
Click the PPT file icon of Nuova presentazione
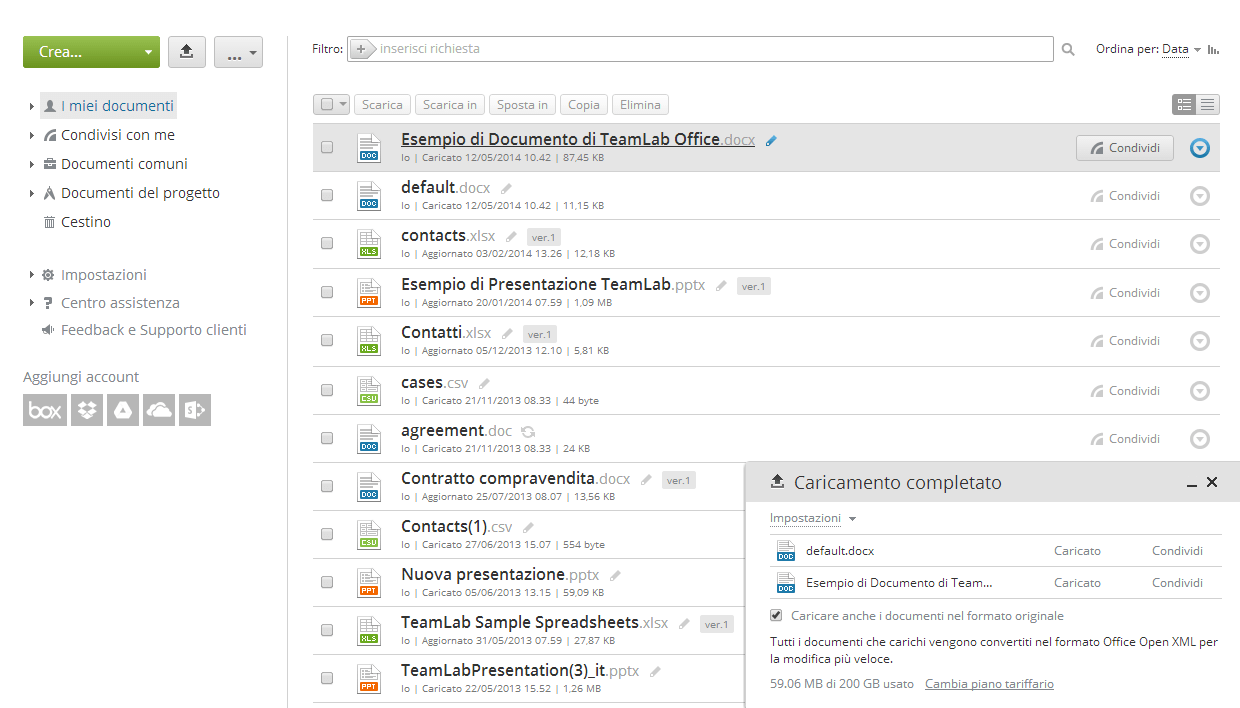coord(369,583)
